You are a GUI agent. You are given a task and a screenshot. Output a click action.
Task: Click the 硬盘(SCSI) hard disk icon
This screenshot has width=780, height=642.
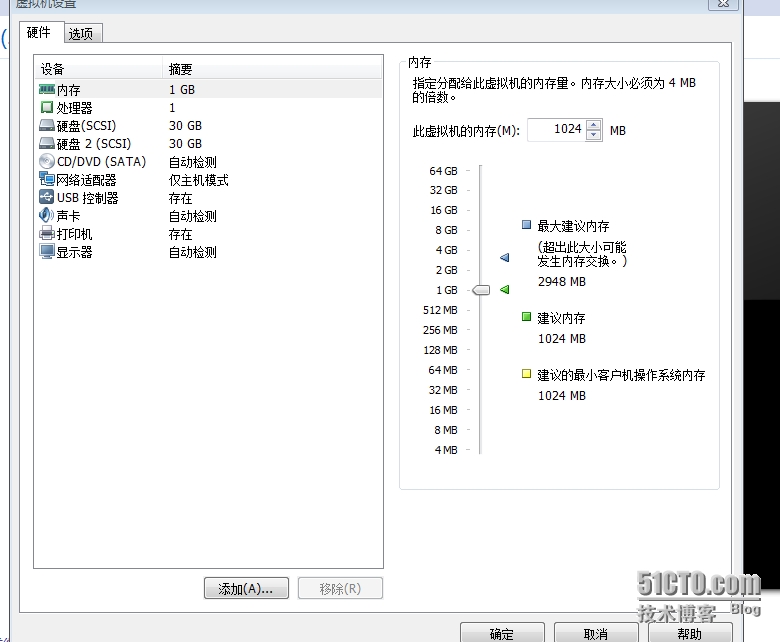click(x=47, y=125)
